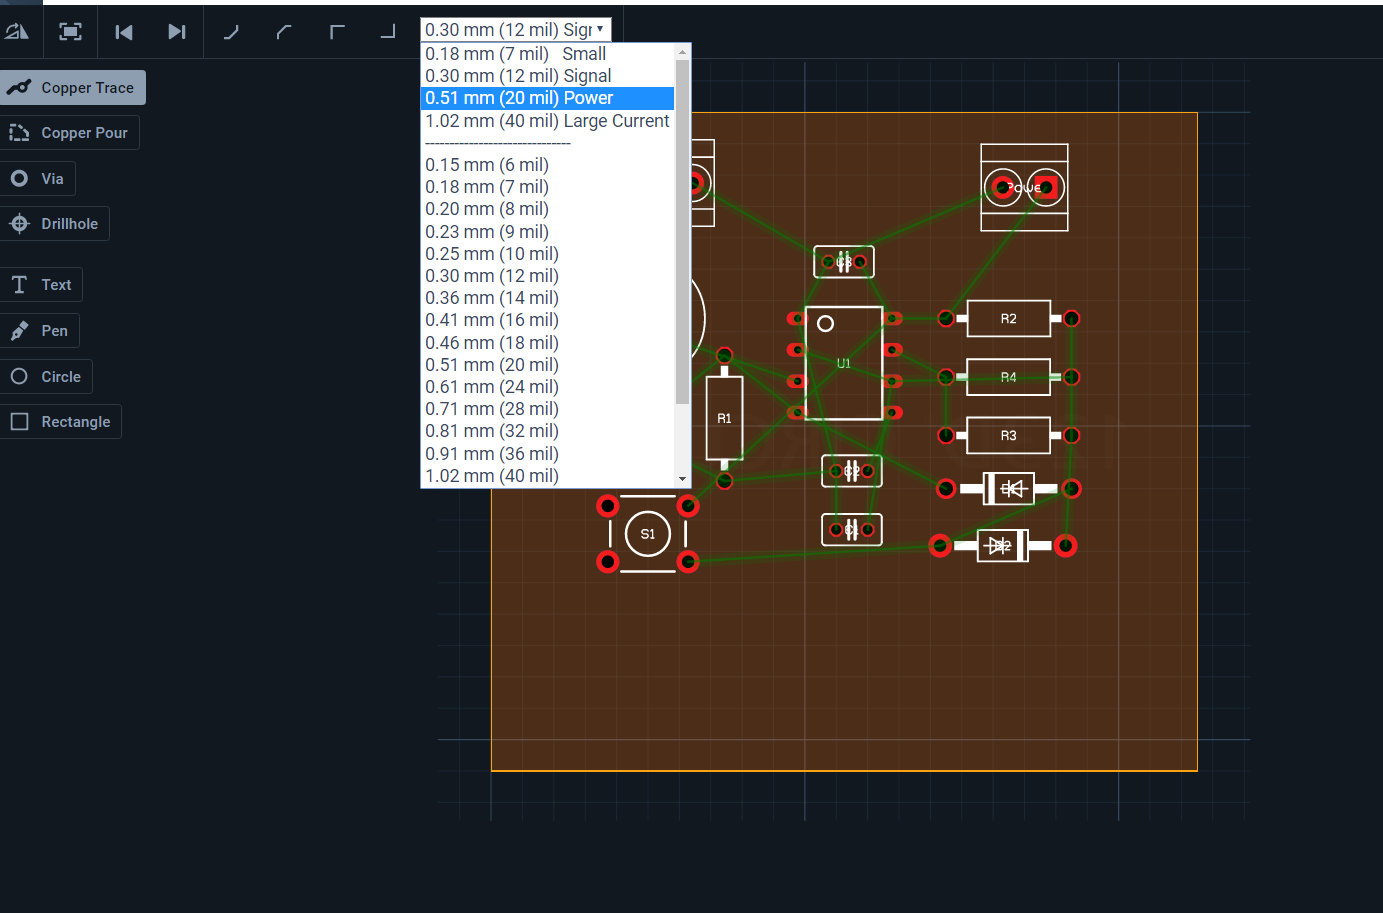Select resistor R3 on the board

1009,436
